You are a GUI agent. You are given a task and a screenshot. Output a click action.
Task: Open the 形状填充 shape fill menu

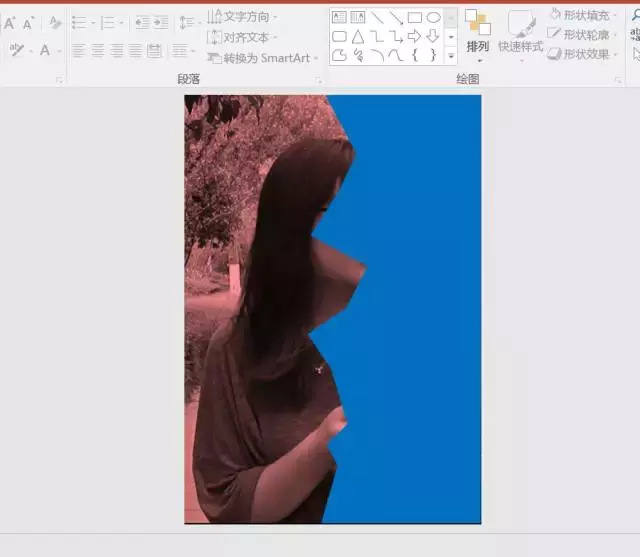[x=583, y=16]
